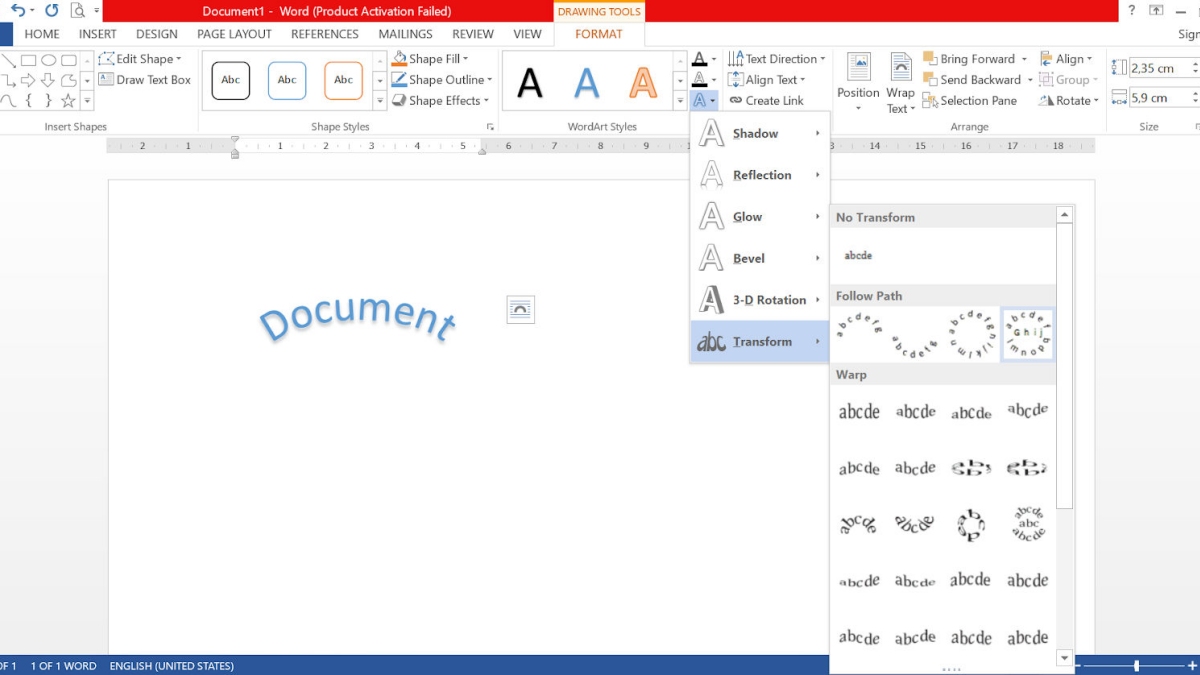
Task: Select the Oval shape in Insert Shapes
Action: click(49, 60)
